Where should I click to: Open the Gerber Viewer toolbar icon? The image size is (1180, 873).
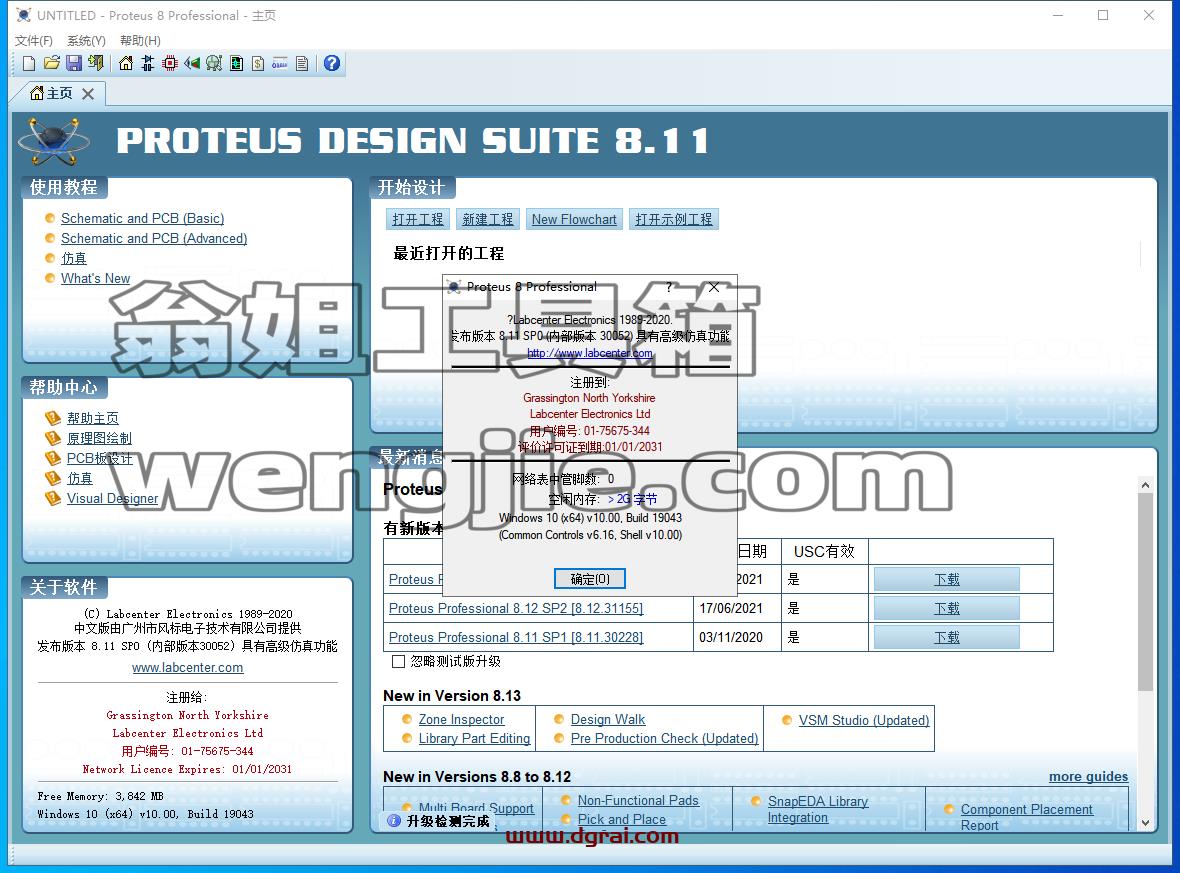click(x=214, y=63)
